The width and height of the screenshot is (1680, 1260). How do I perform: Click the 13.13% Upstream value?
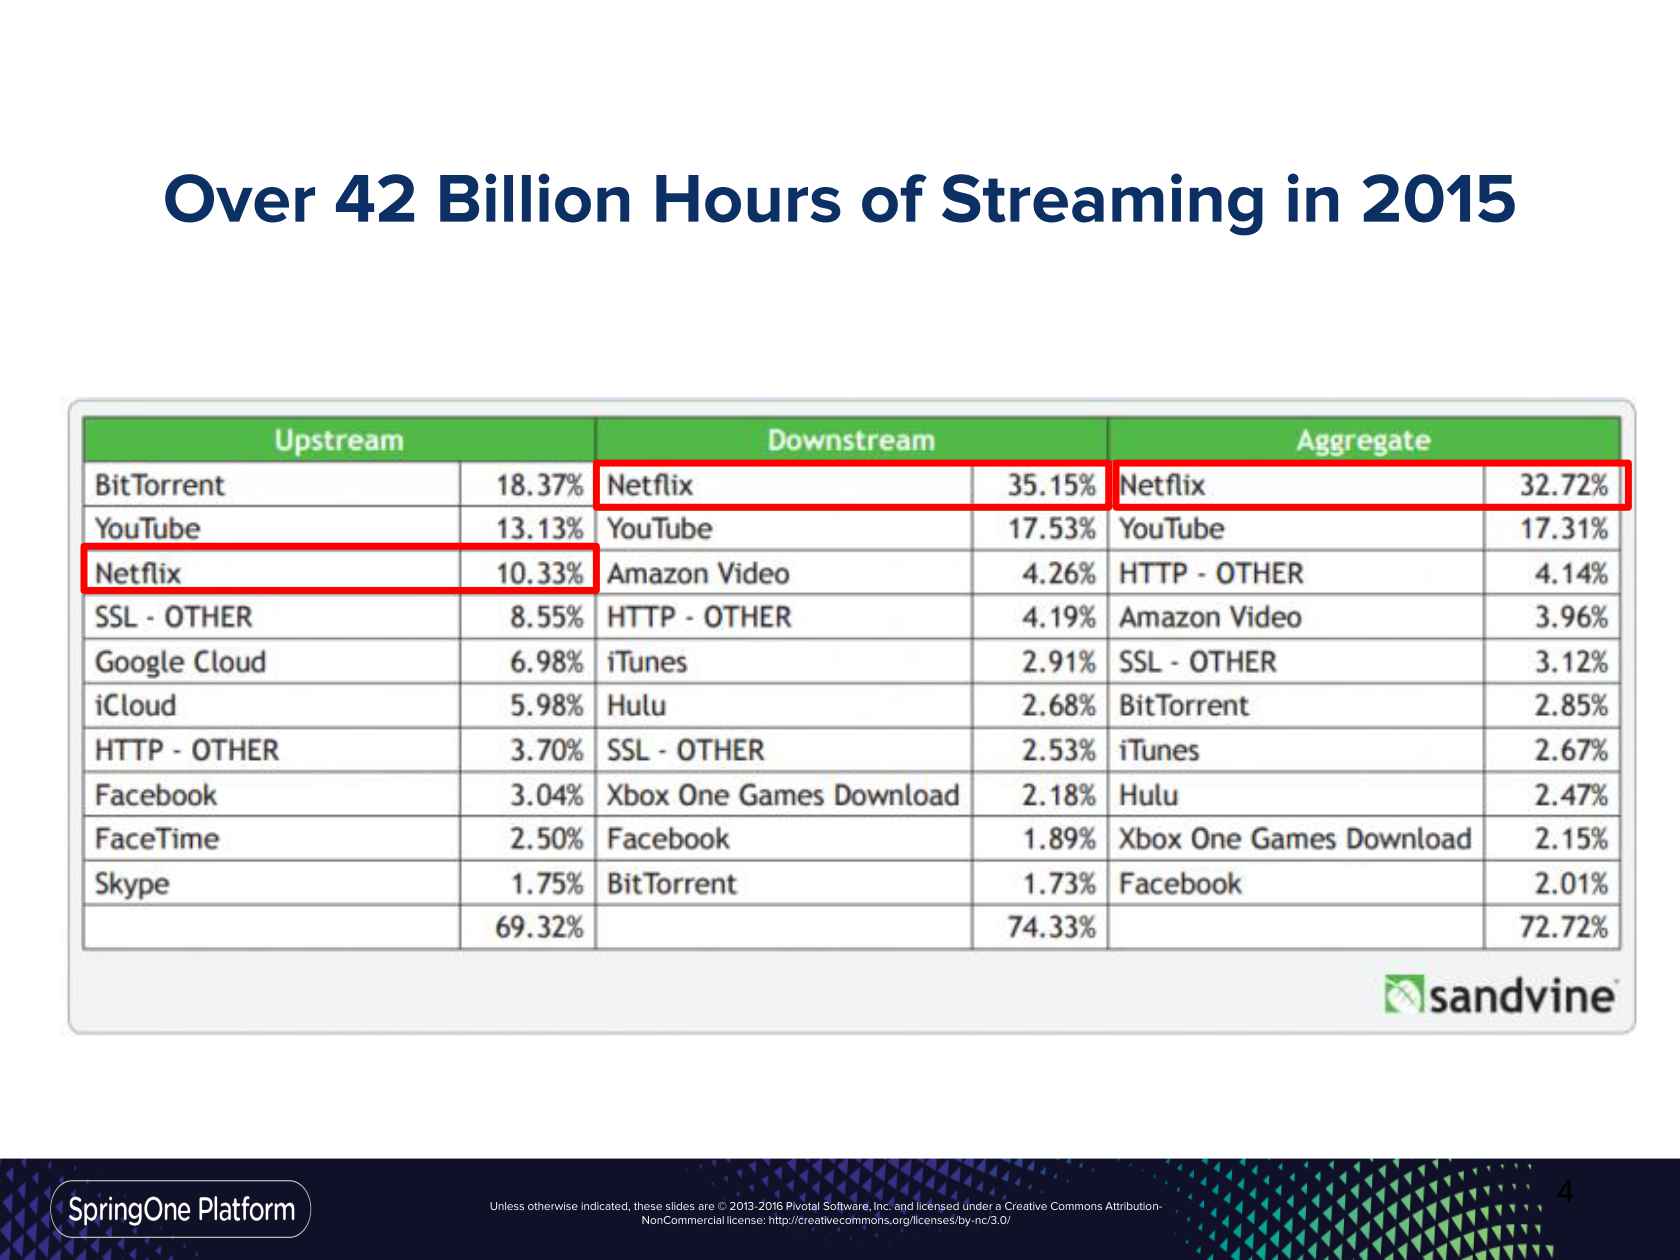539,528
